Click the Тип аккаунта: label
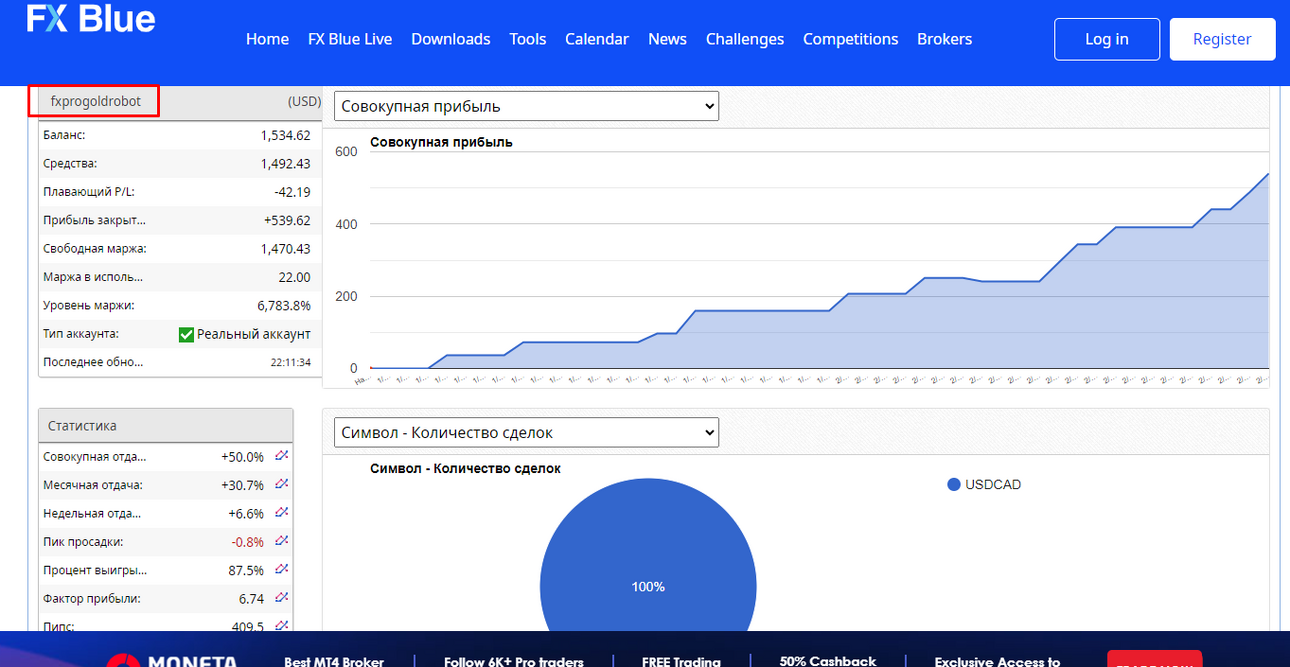 tap(81, 334)
